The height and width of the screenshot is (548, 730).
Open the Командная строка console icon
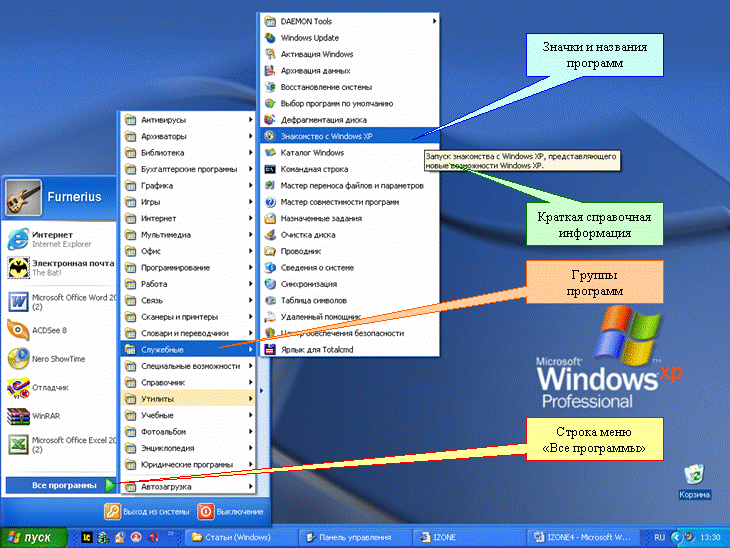[x=270, y=169]
